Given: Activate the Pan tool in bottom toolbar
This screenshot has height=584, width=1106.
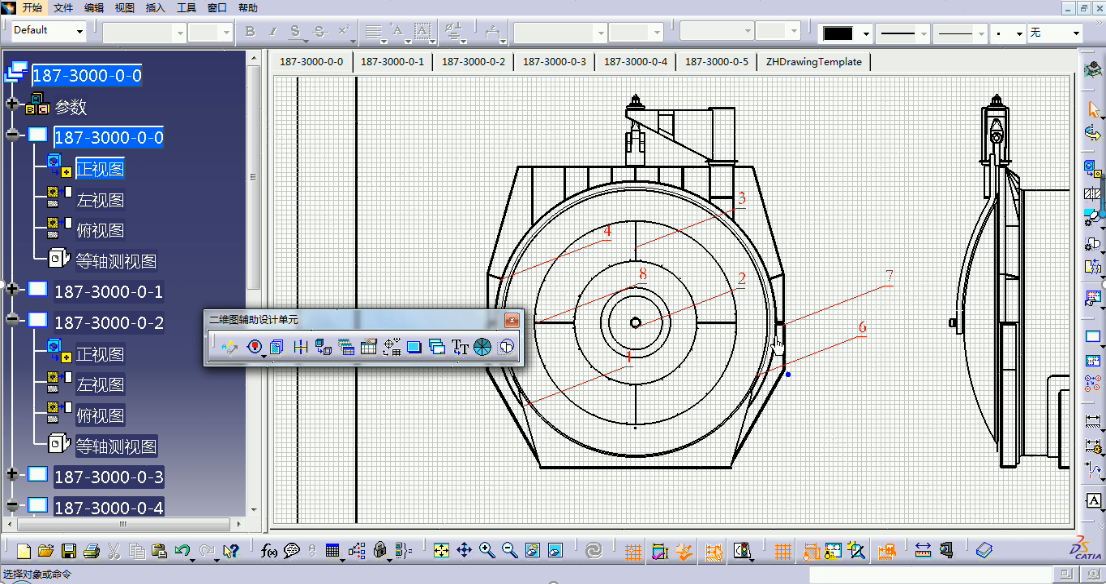Looking at the screenshot, I should [x=465, y=549].
